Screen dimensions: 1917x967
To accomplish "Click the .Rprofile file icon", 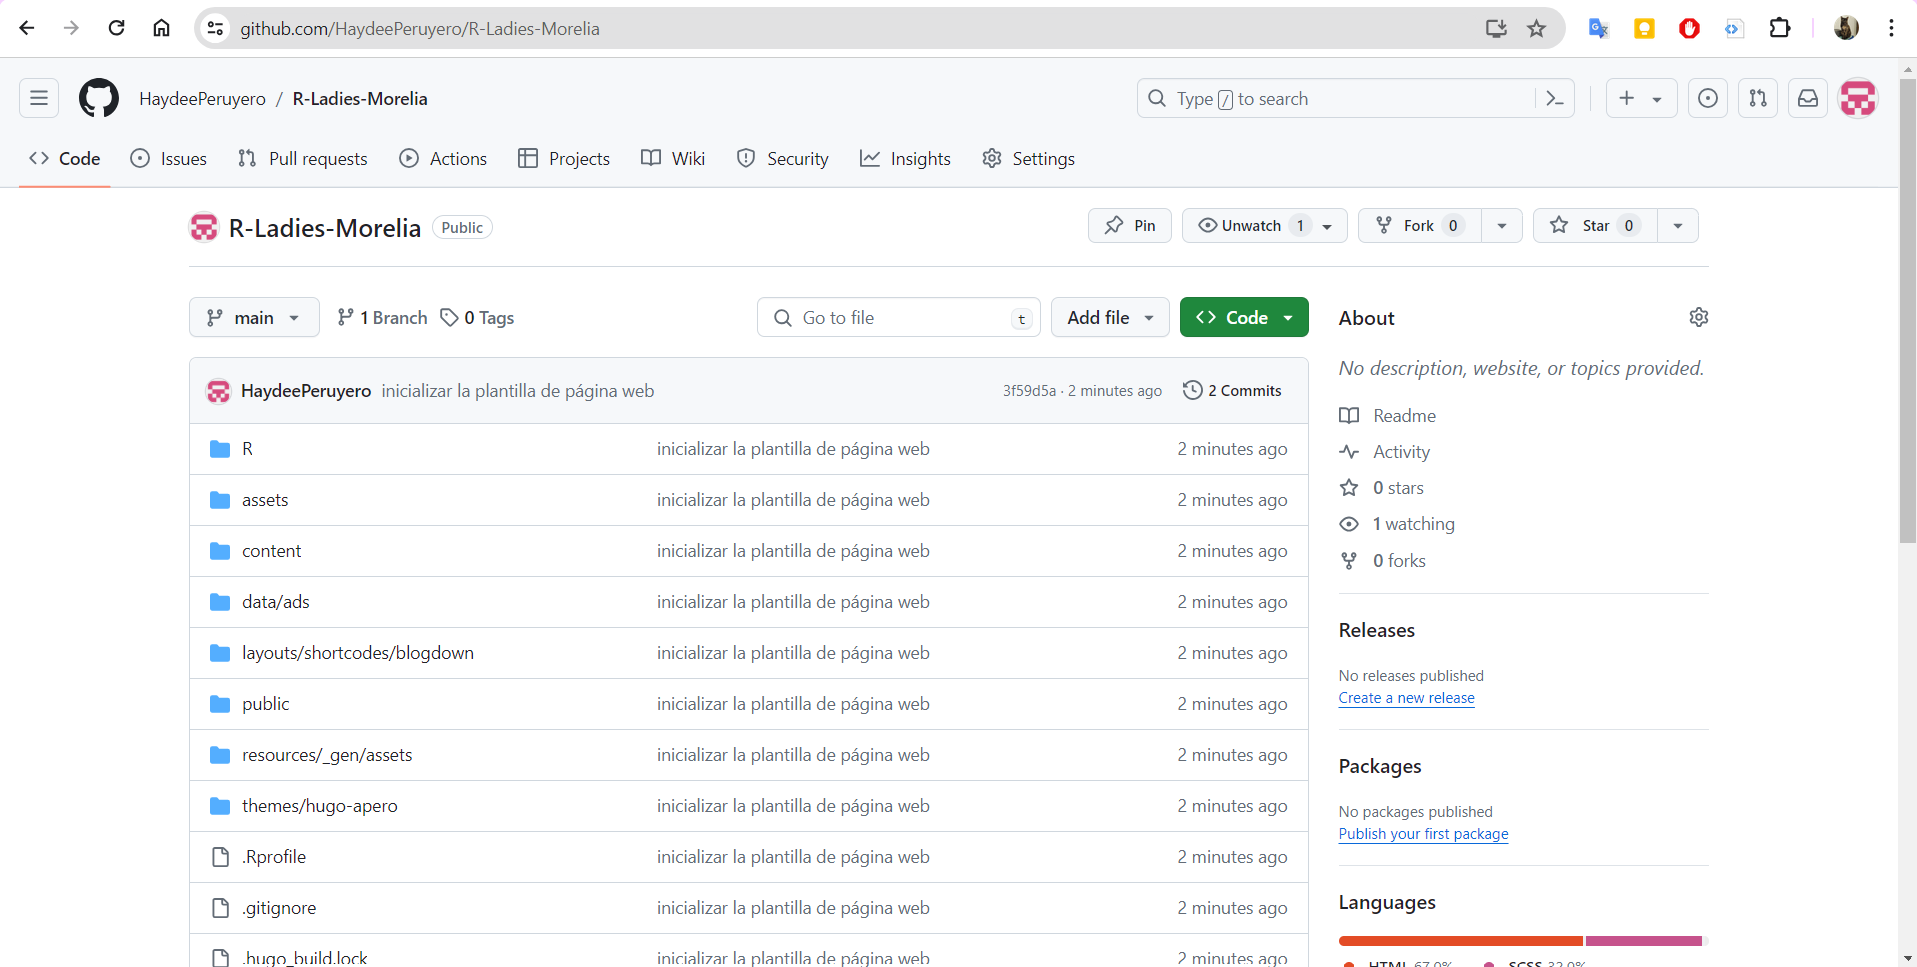I will (x=220, y=857).
